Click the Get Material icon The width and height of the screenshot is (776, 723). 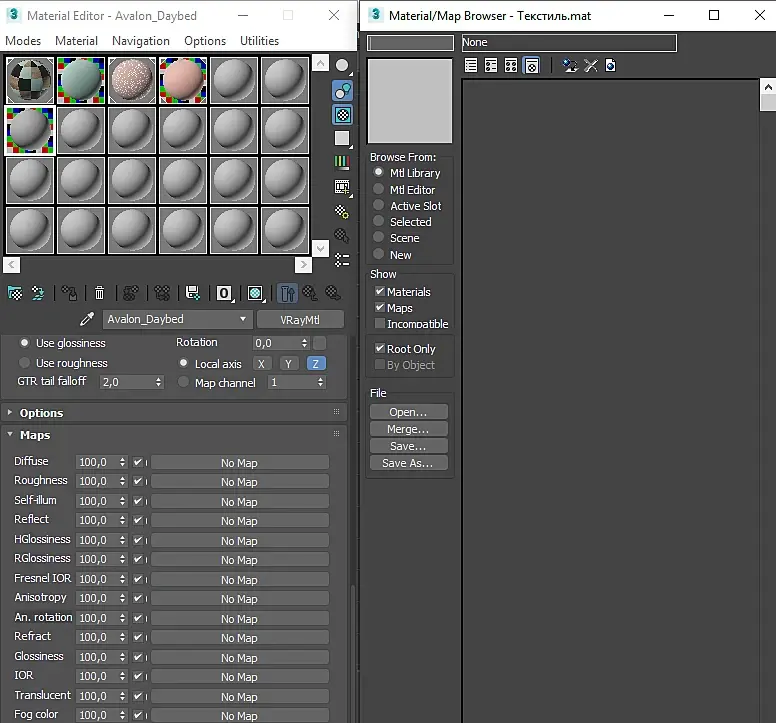coord(15,293)
